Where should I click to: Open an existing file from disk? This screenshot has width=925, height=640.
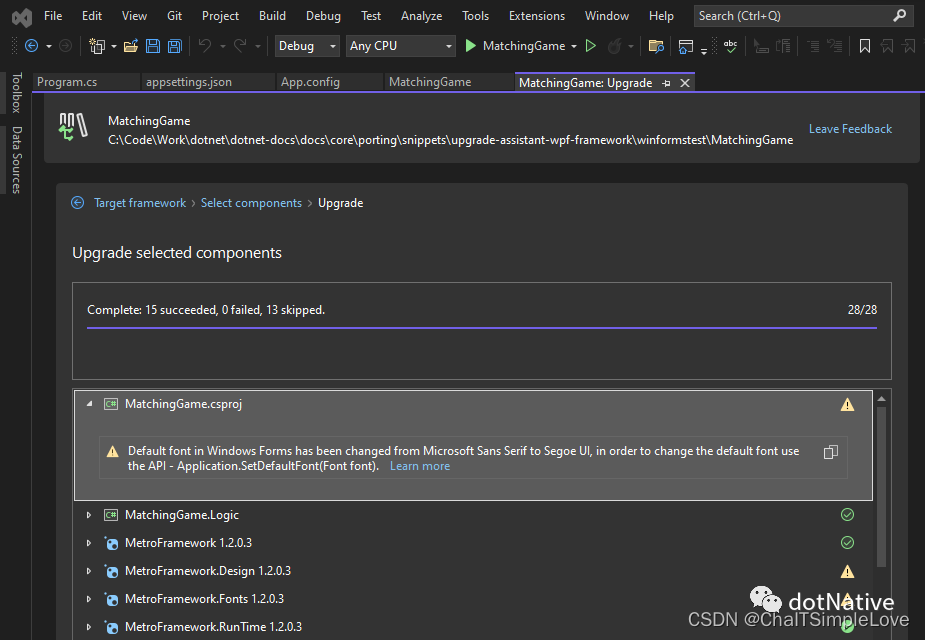tap(131, 46)
